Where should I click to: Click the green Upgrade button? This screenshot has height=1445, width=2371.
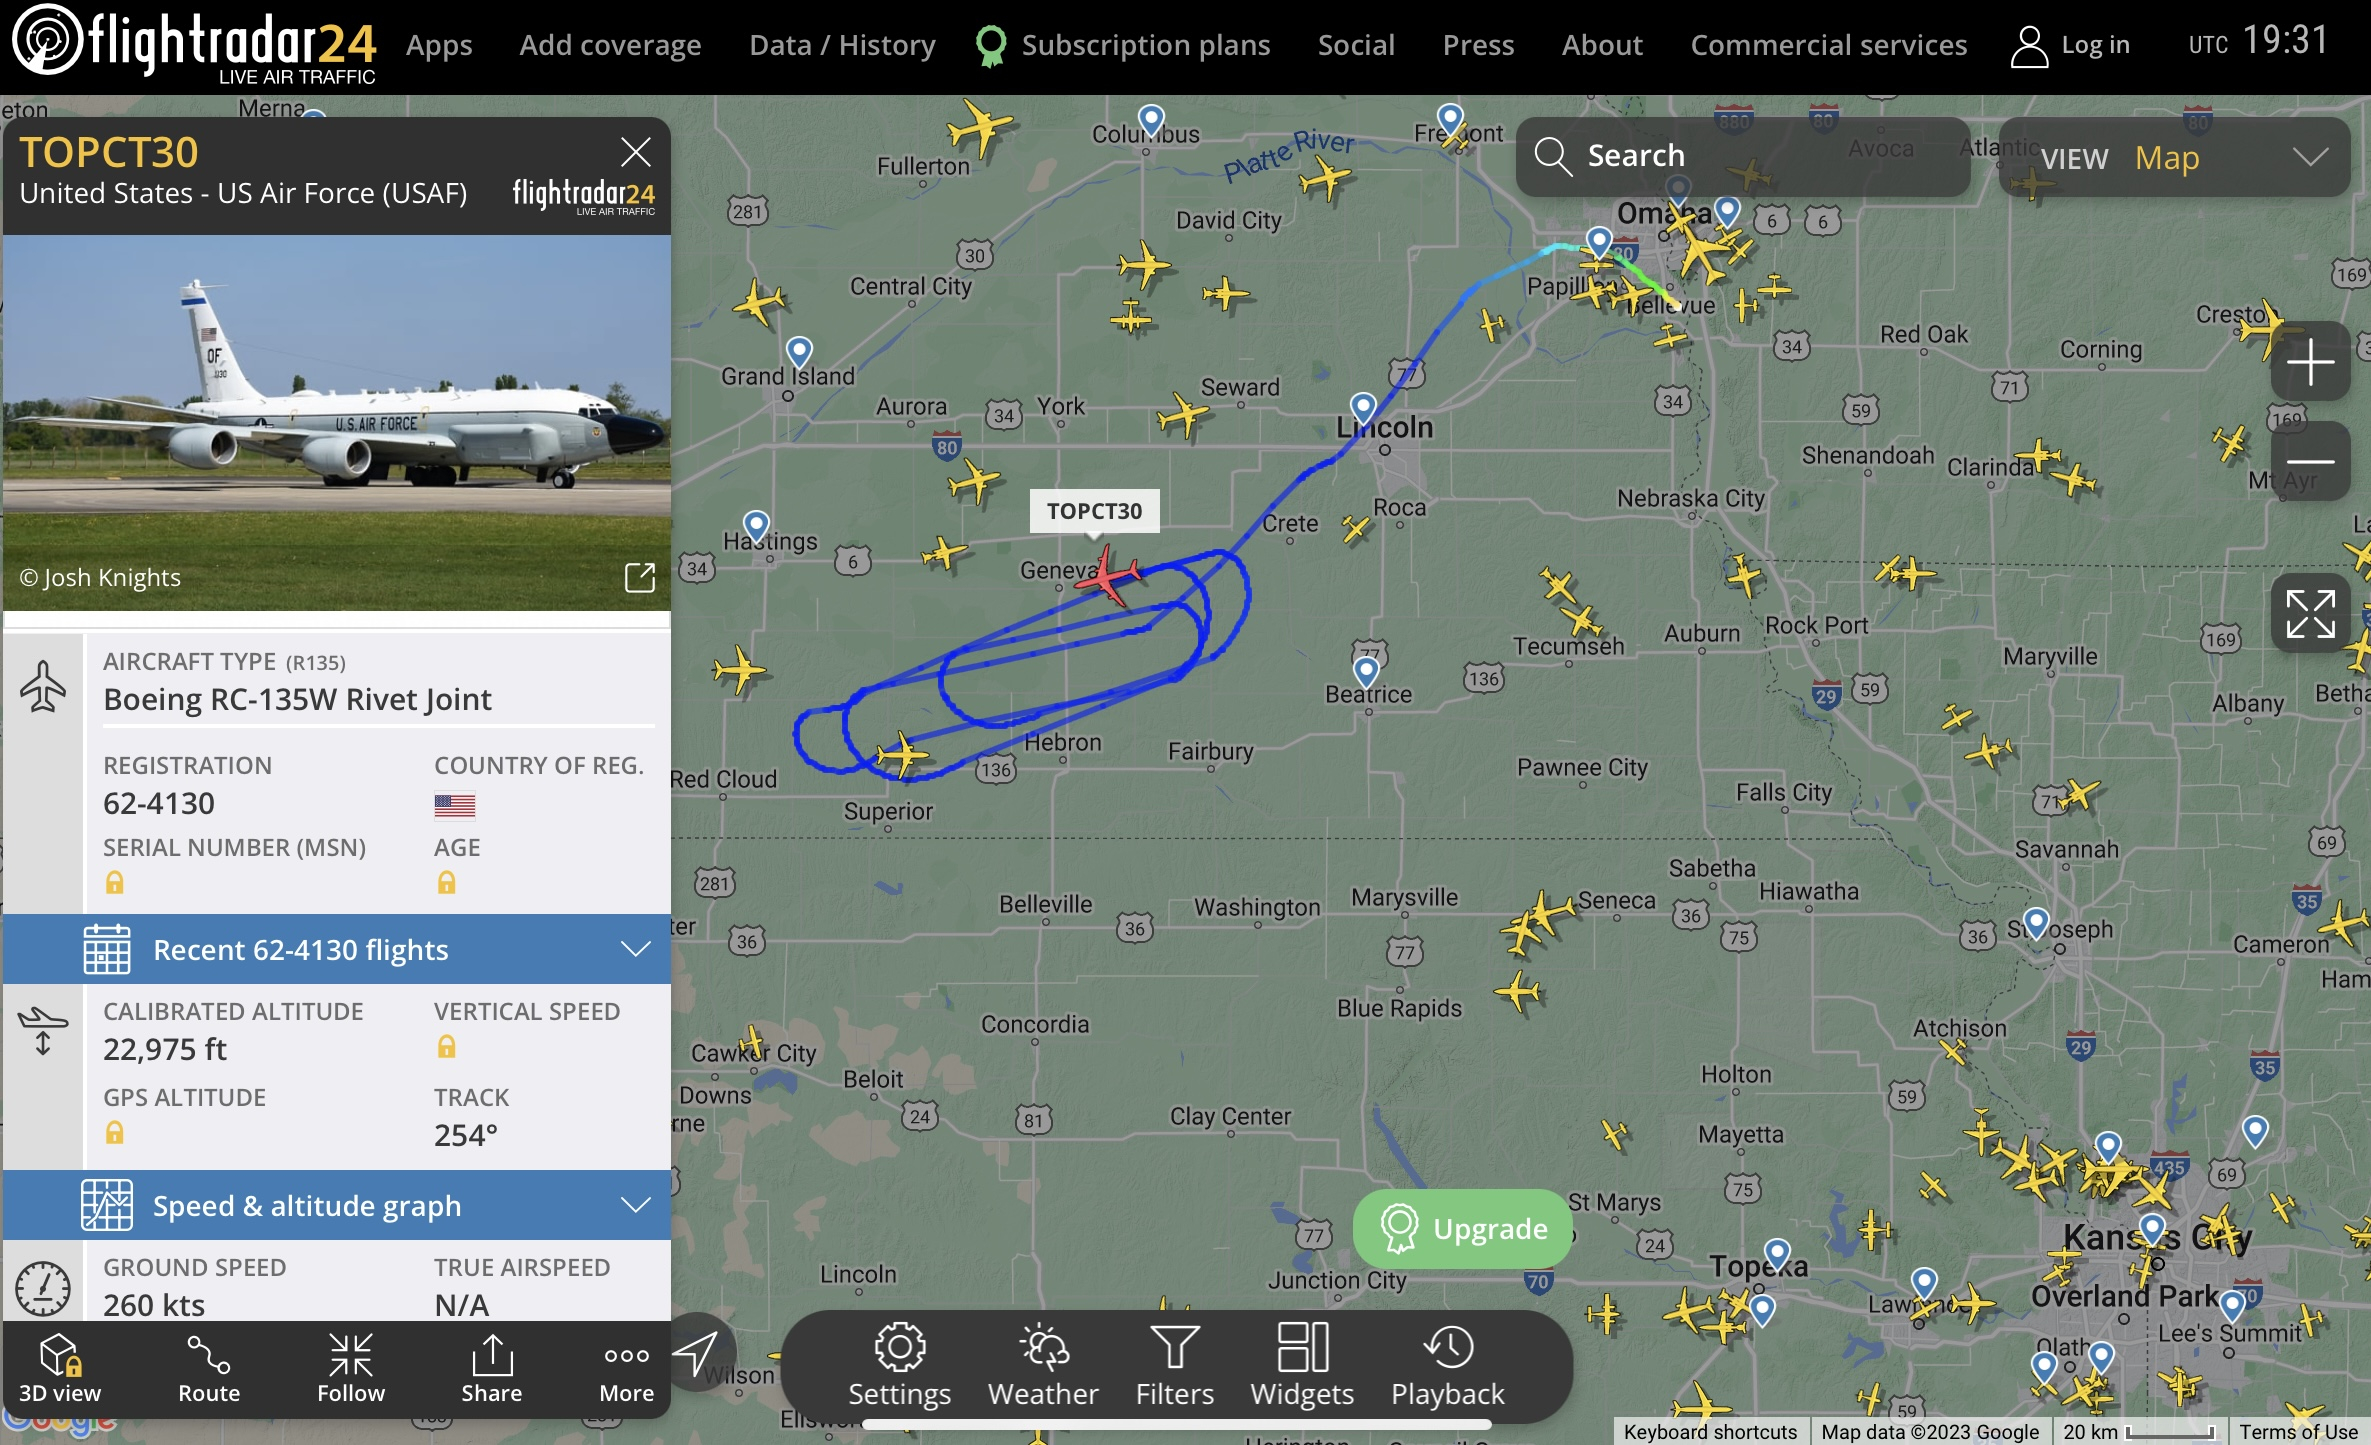click(1462, 1228)
